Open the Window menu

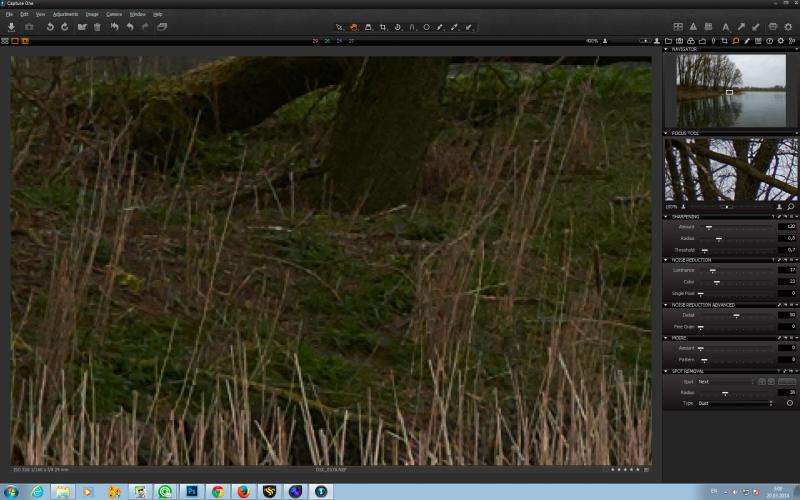pyautogui.click(x=137, y=14)
